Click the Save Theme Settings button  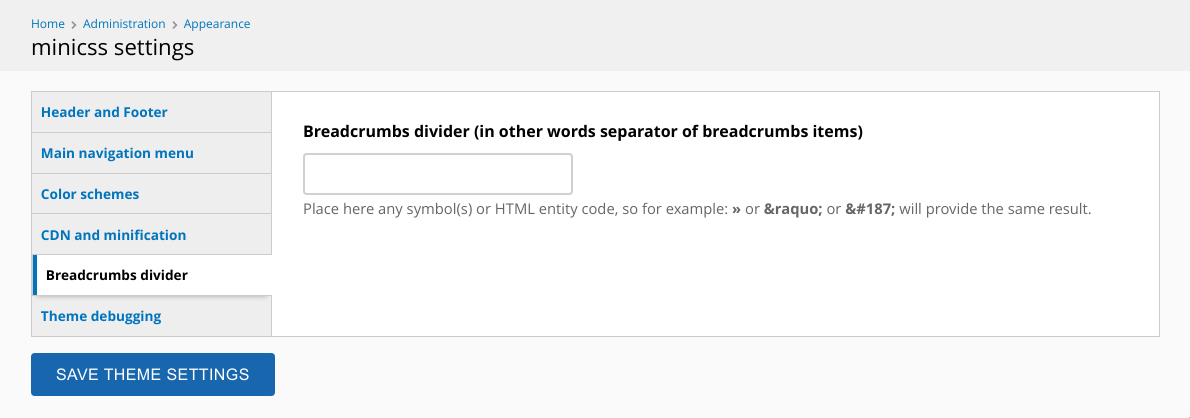(153, 374)
